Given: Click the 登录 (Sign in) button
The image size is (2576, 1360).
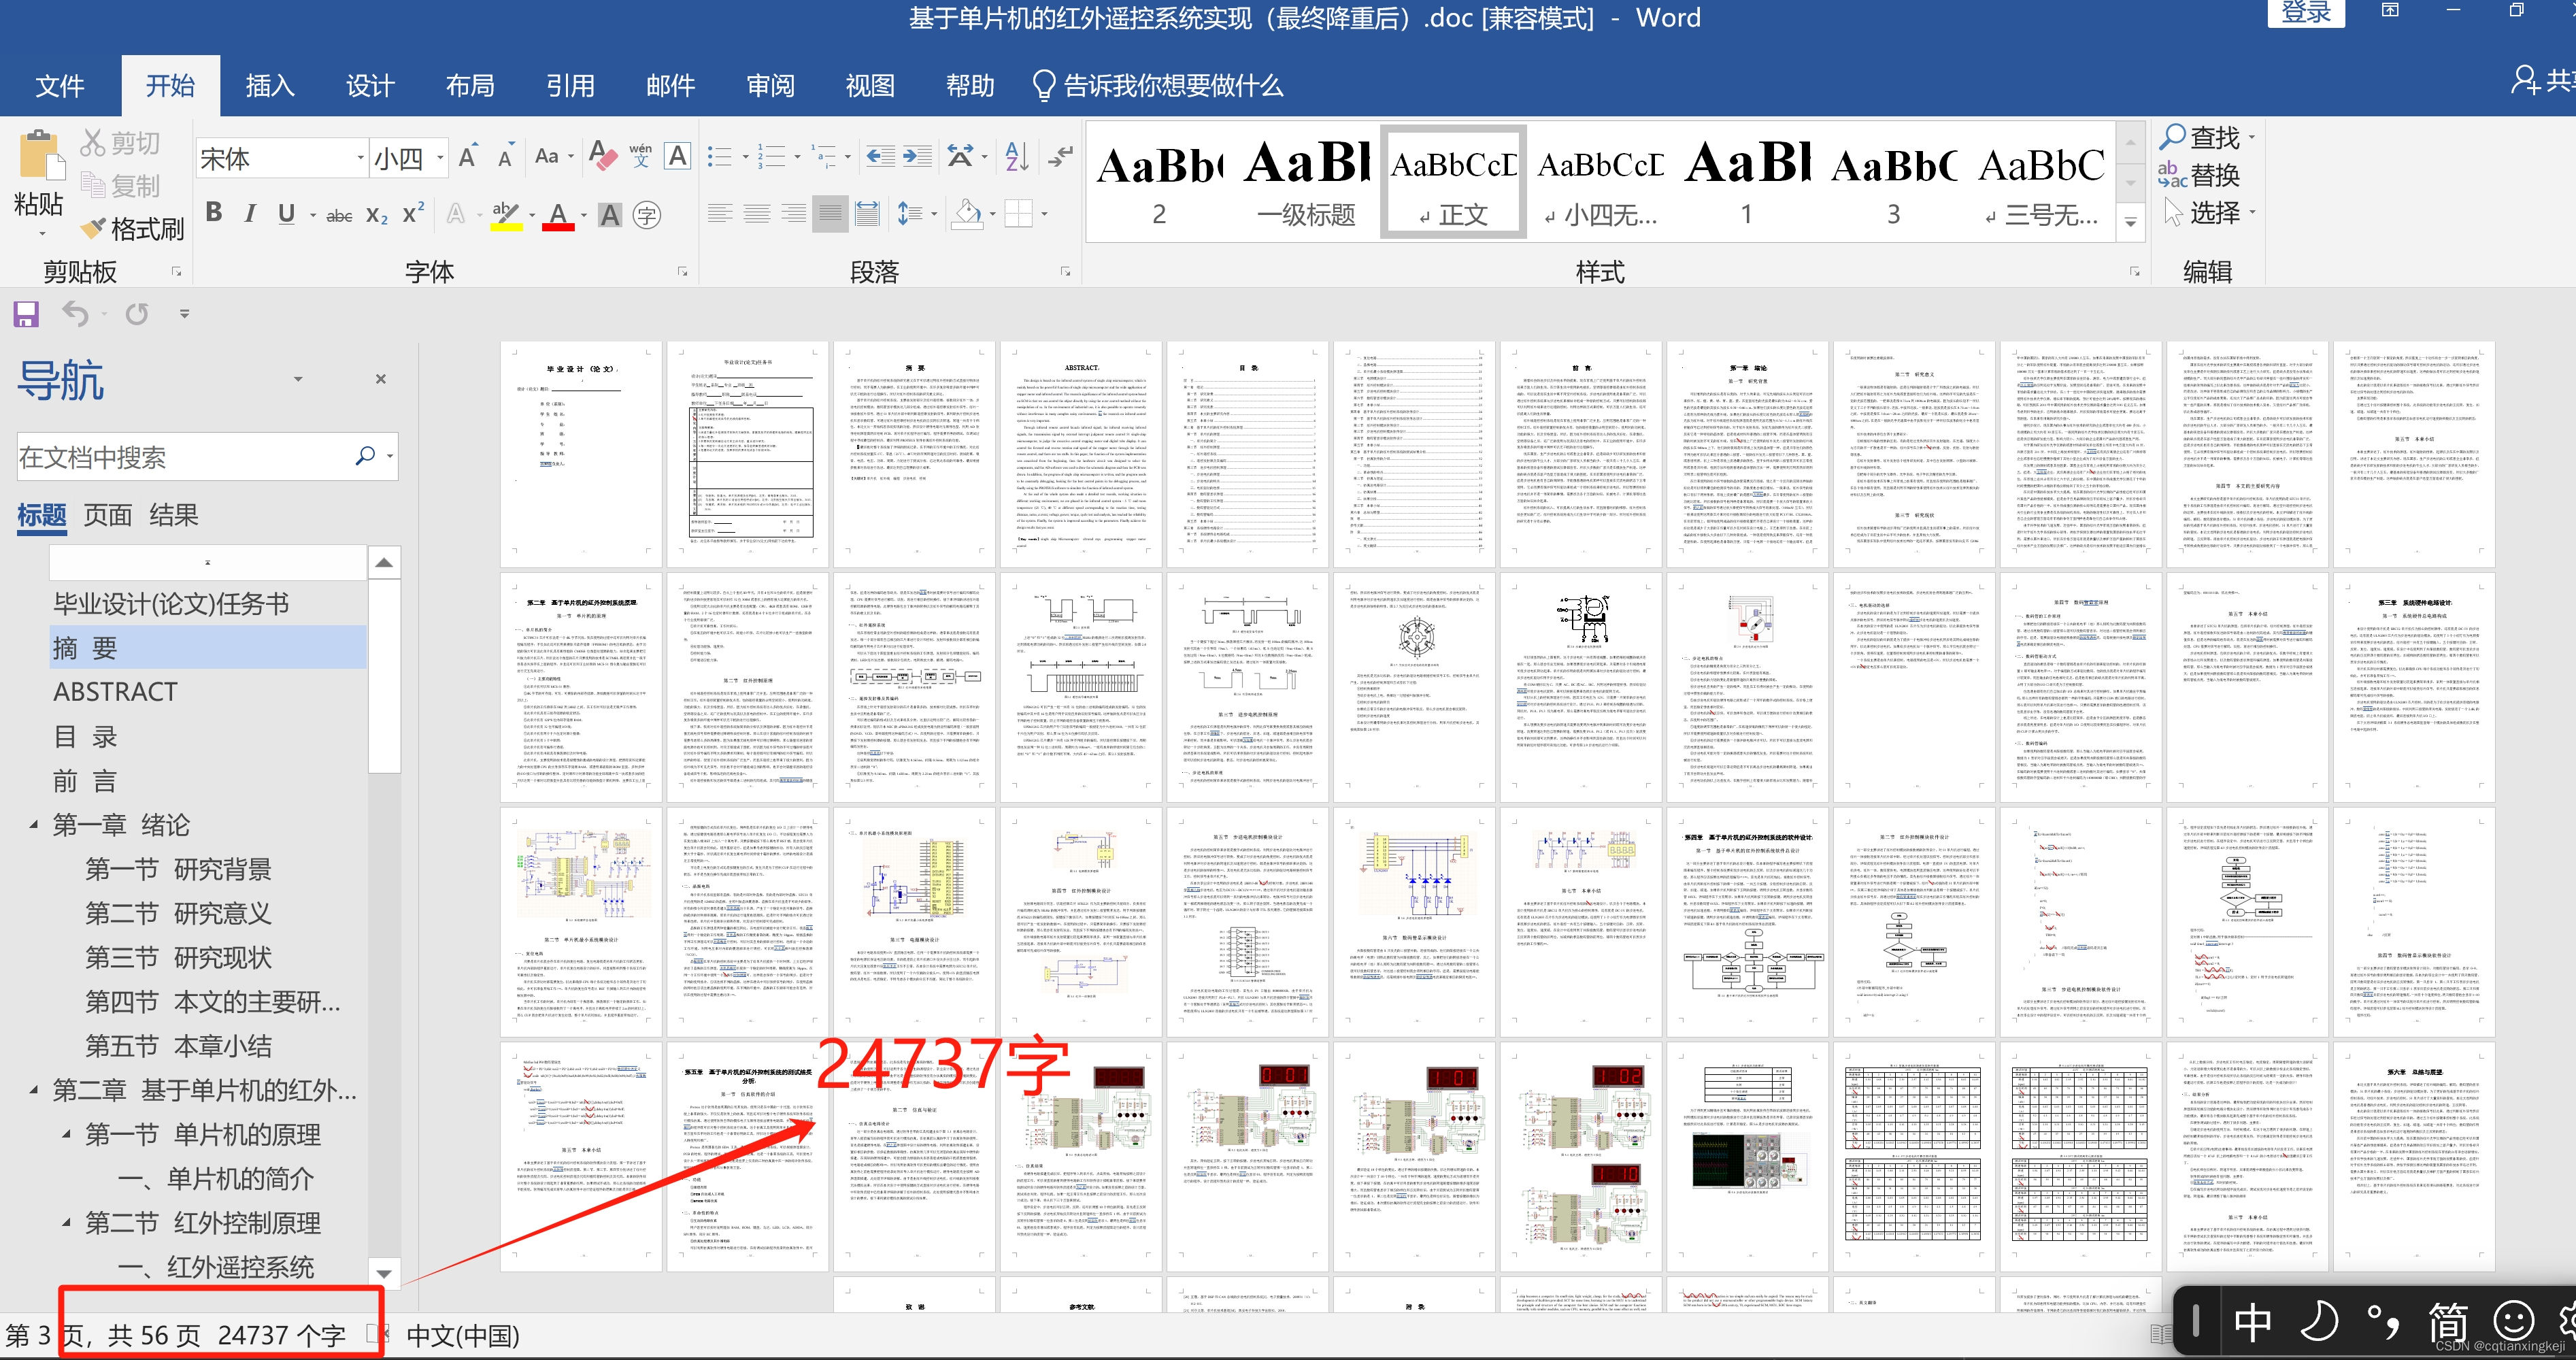Looking at the screenshot, I should pyautogui.click(x=2305, y=13).
